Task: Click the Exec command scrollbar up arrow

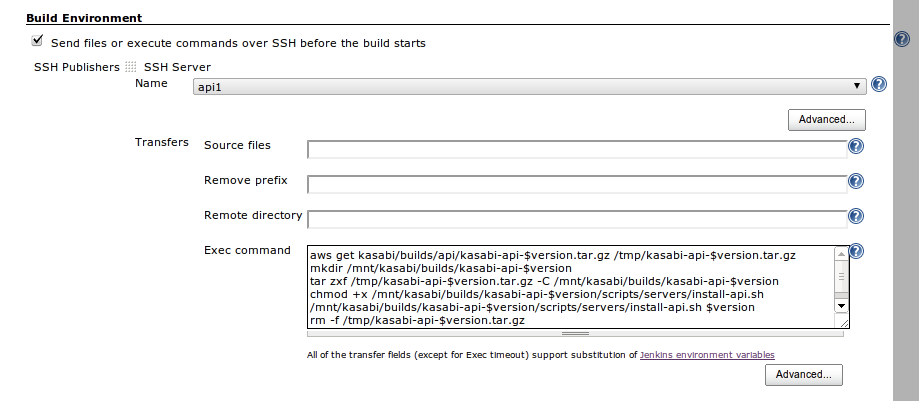Action: [841, 253]
